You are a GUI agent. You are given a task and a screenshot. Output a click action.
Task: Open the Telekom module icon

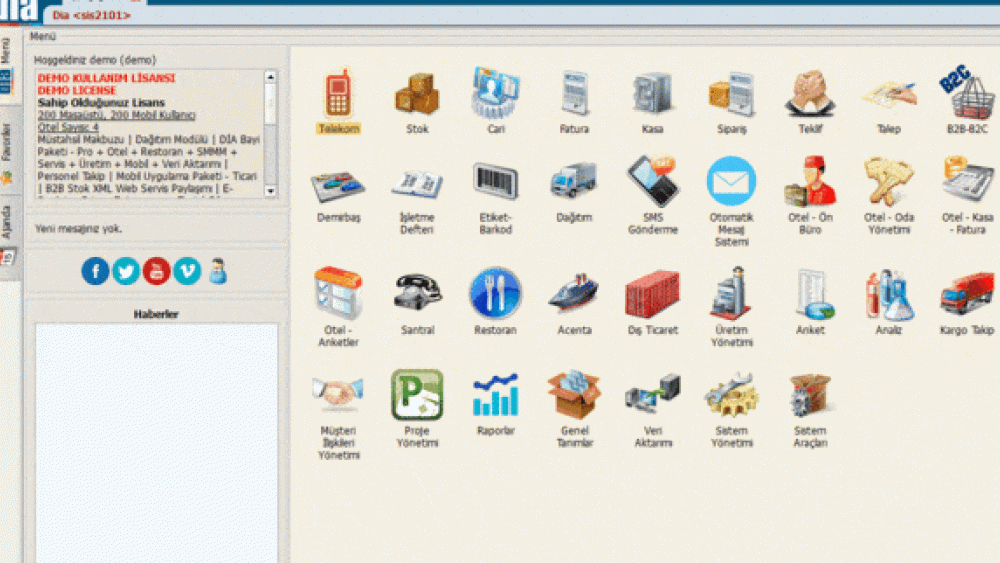coord(338,95)
